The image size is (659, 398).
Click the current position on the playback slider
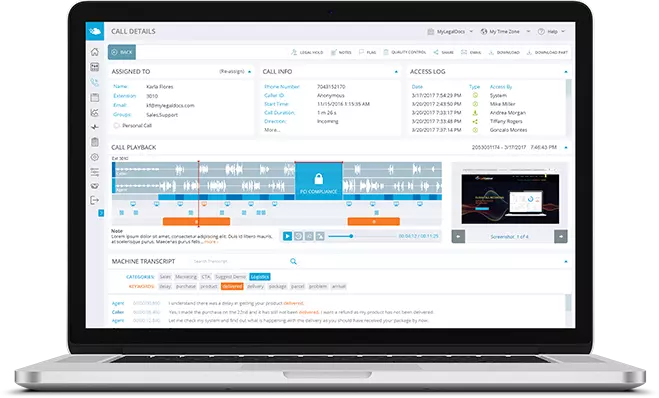point(351,236)
